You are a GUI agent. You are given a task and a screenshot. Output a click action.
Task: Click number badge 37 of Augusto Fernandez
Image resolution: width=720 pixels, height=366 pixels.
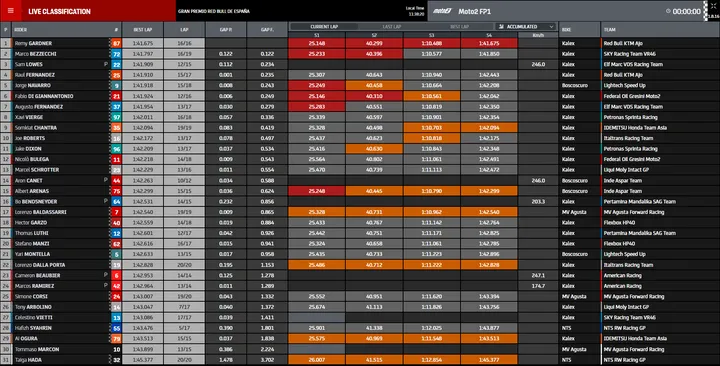[x=116, y=107]
